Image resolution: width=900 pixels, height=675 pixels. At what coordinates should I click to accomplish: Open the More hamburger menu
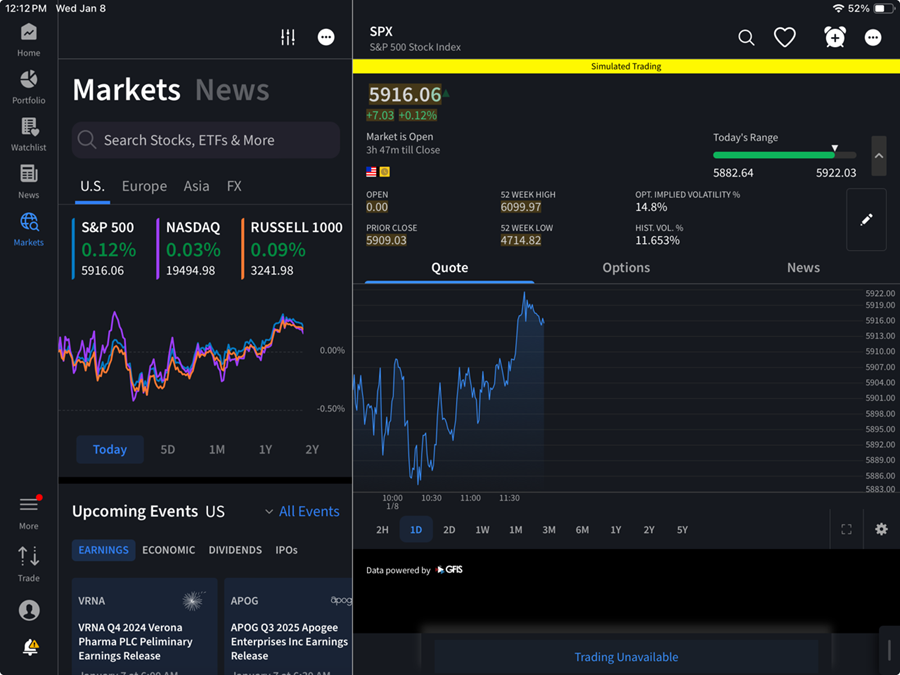29,505
